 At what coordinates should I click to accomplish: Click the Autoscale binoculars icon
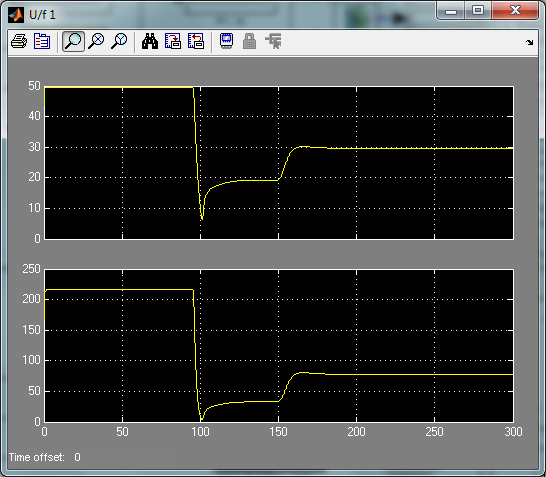150,41
